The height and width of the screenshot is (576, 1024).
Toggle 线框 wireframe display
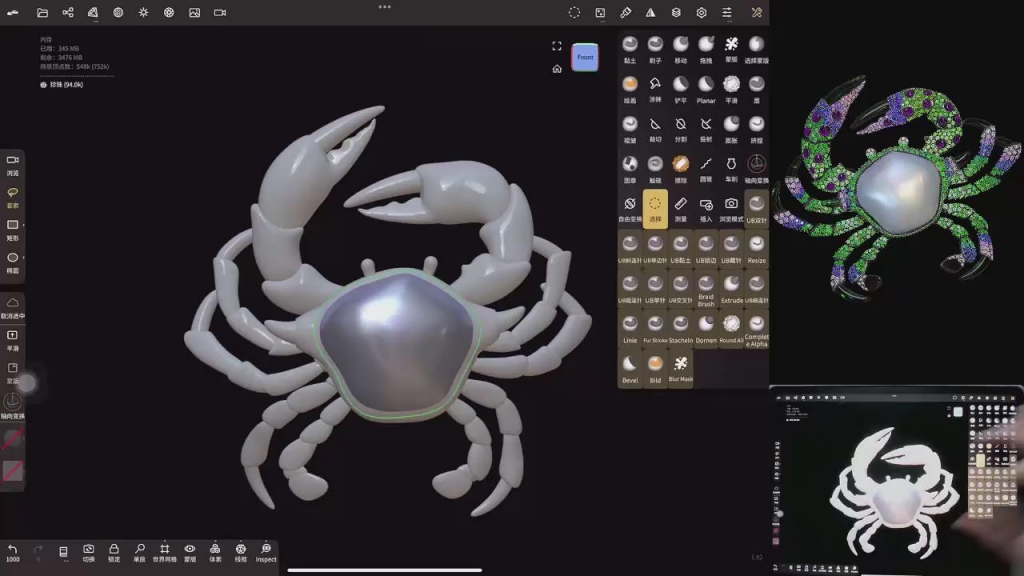pos(240,552)
